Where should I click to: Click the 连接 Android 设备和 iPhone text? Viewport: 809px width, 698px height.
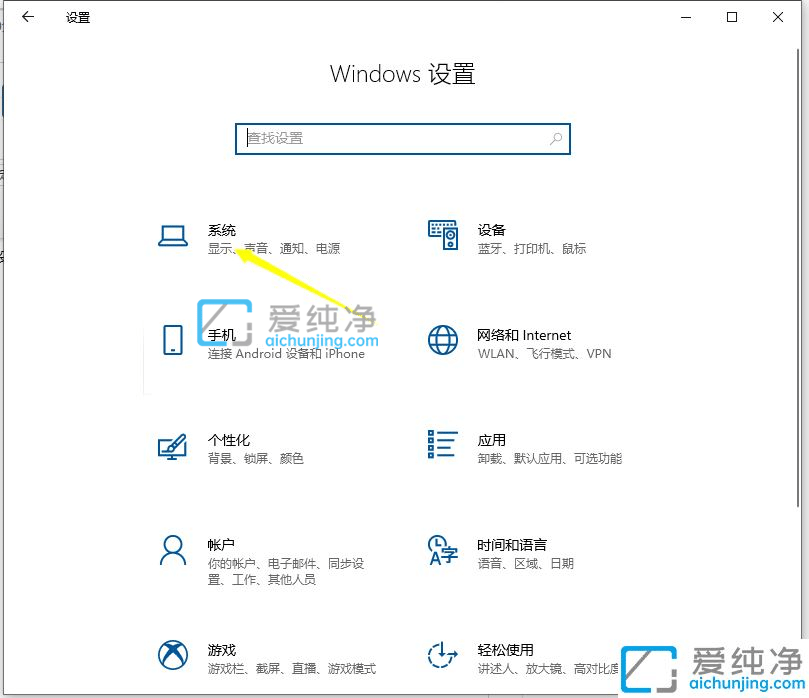(286, 354)
